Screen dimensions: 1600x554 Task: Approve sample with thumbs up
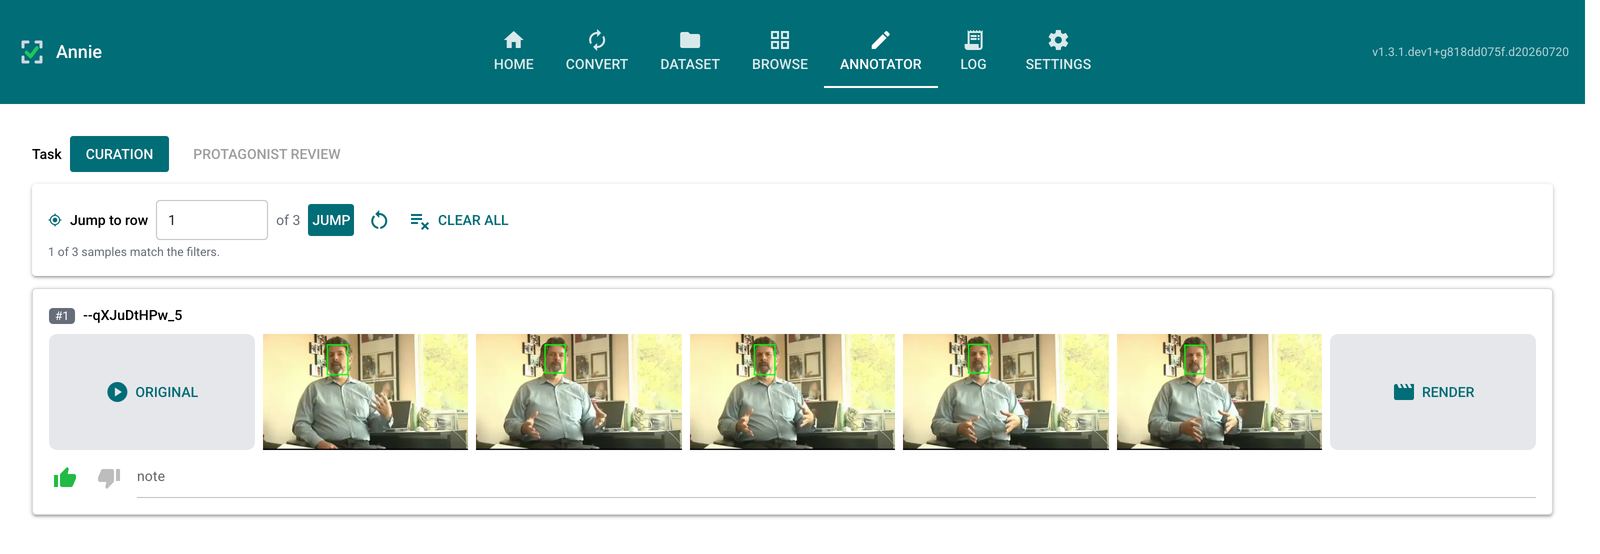[65, 478]
